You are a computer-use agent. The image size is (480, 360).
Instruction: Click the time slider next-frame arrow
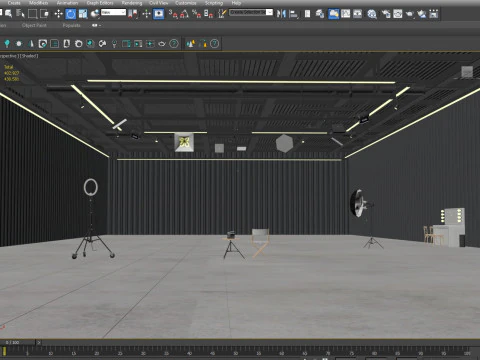pyautogui.click(x=39, y=342)
